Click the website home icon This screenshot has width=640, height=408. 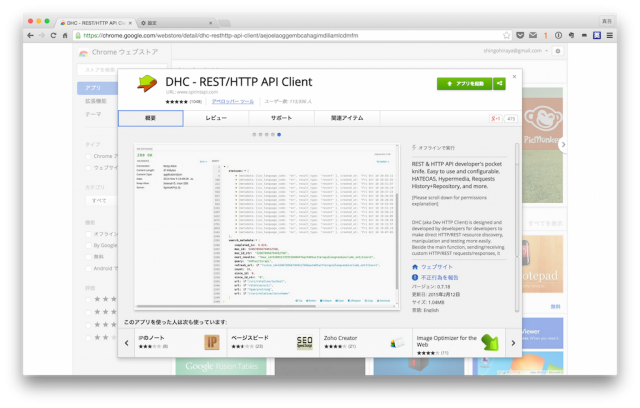click(x=415, y=267)
